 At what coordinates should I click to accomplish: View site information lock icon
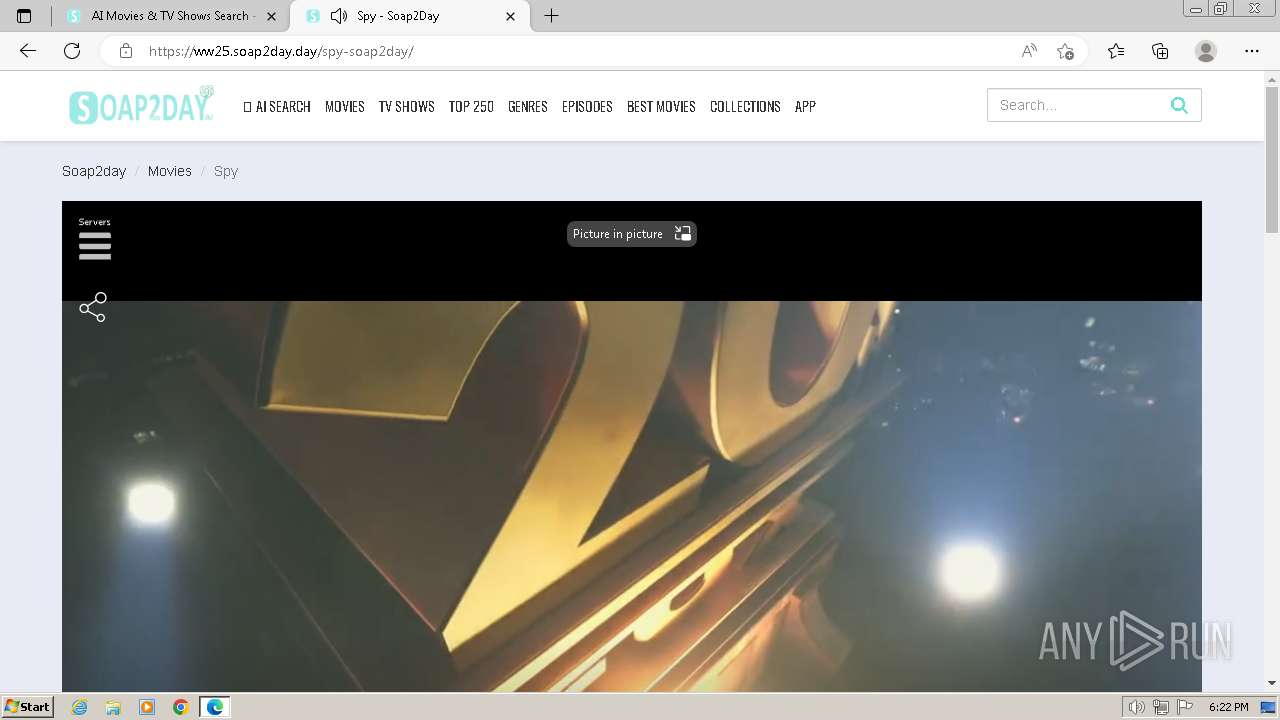pyautogui.click(x=126, y=51)
